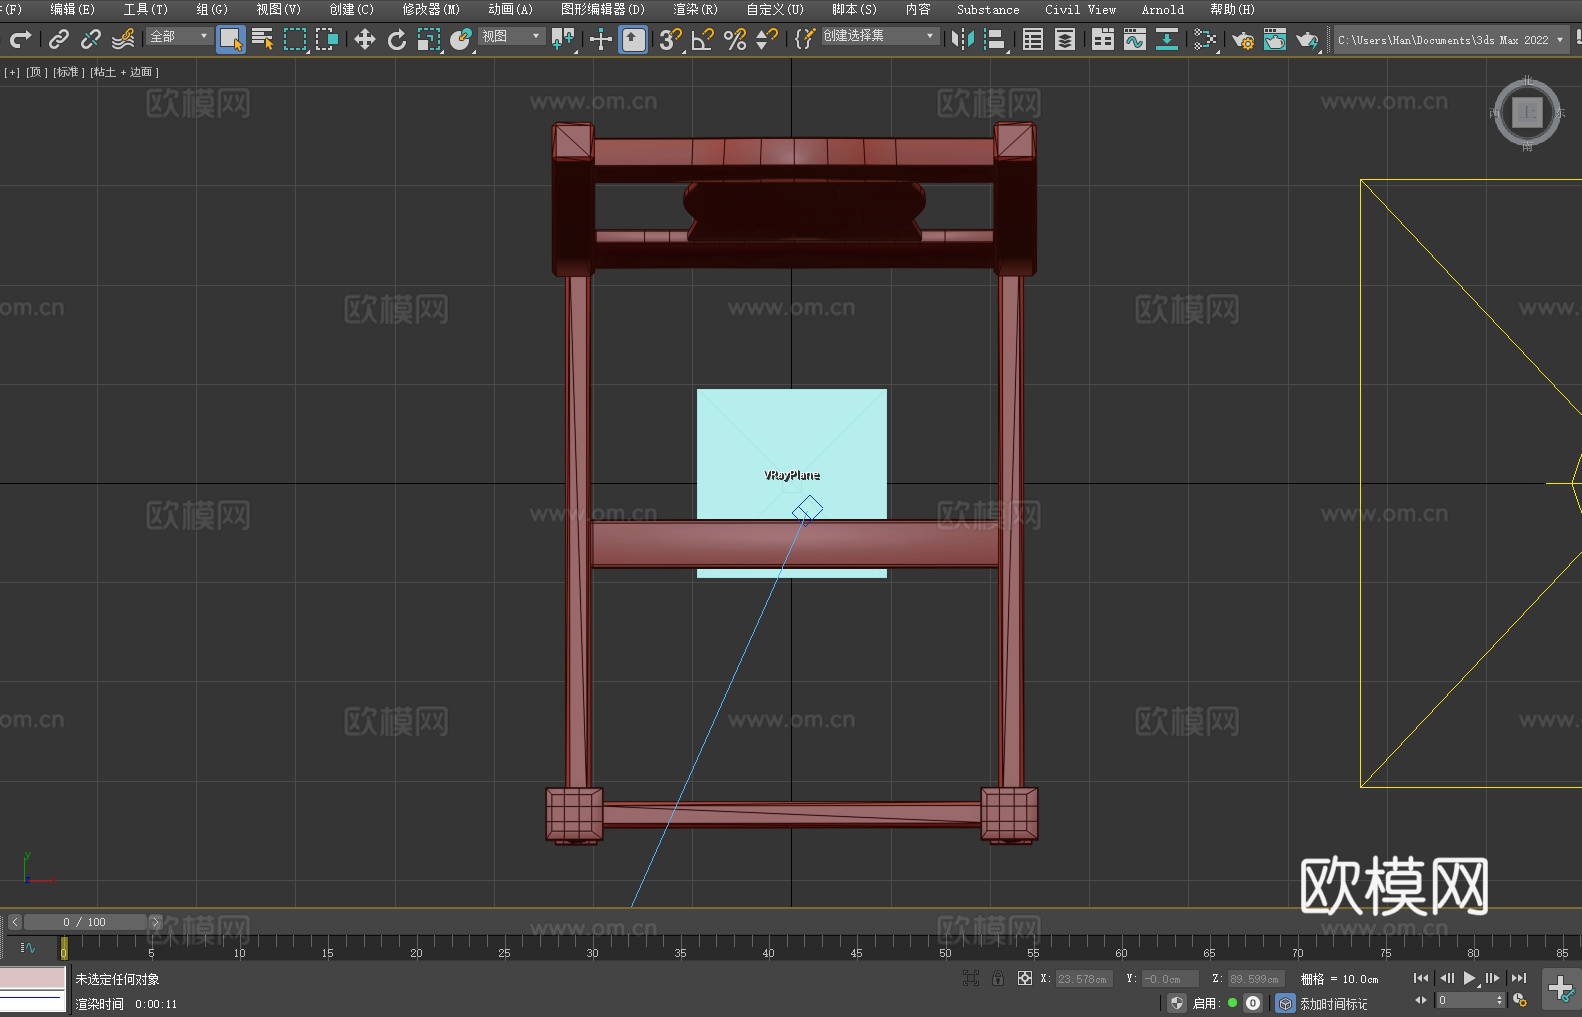Open the 帮助(H) menu
The height and width of the screenshot is (1017, 1582).
click(x=1232, y=9)
